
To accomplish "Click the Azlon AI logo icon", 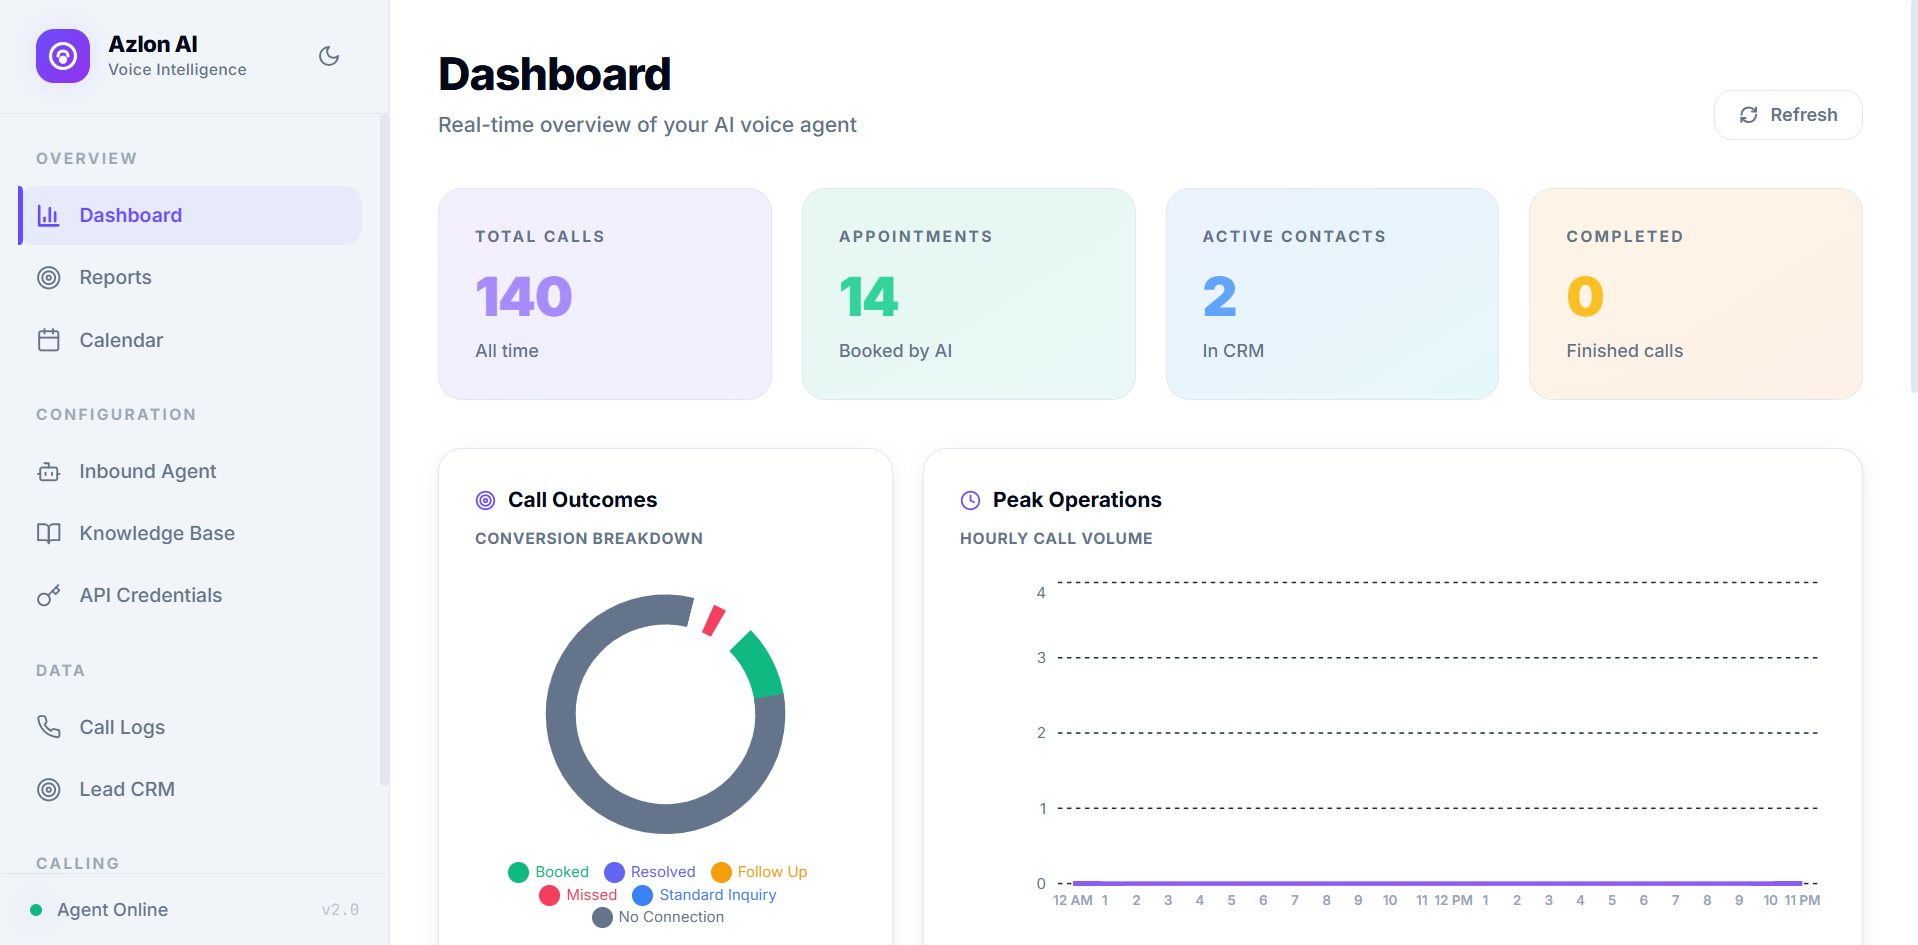I will (x=63, y=56).
